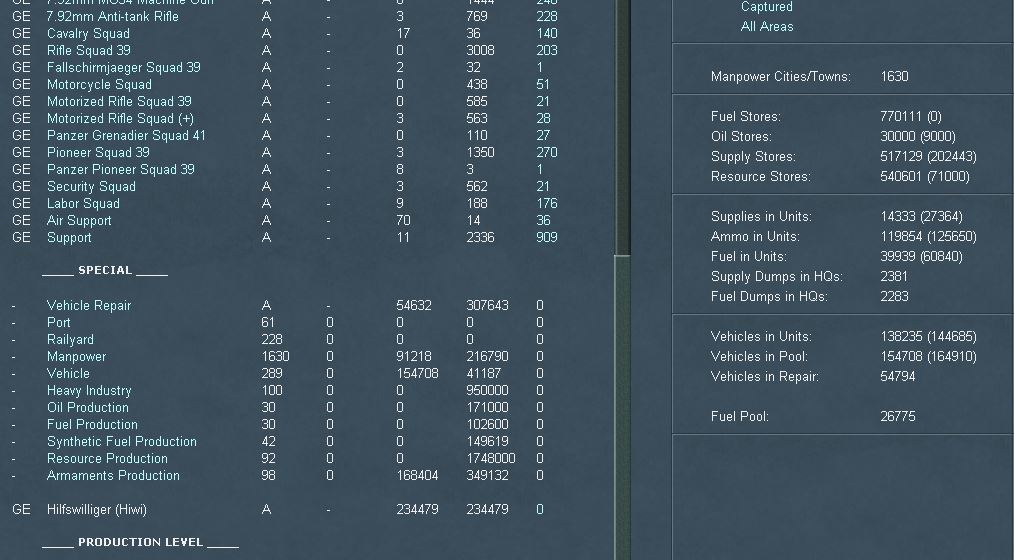Click the Railyard special item
Viewport: 1014px width, 560px height.
tap(70, 339)
